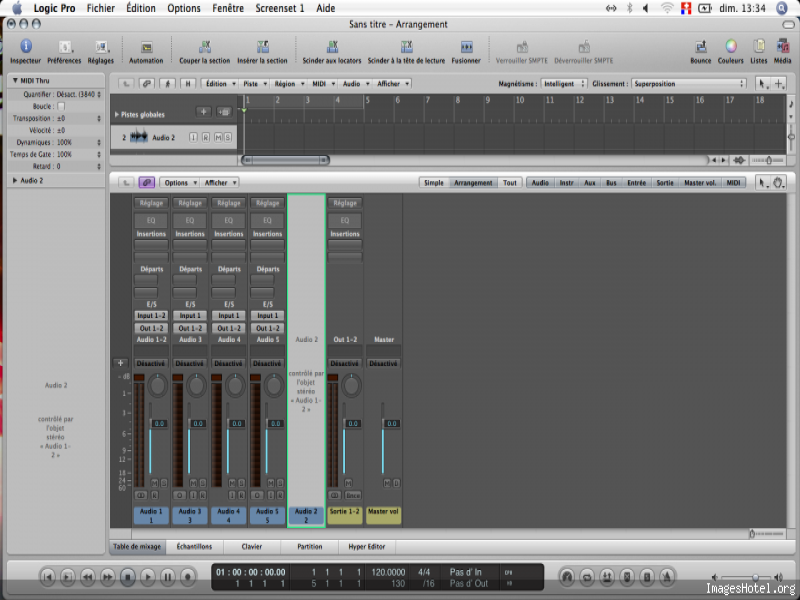Click Go to Beginning in the transport bar

(47, 577)
